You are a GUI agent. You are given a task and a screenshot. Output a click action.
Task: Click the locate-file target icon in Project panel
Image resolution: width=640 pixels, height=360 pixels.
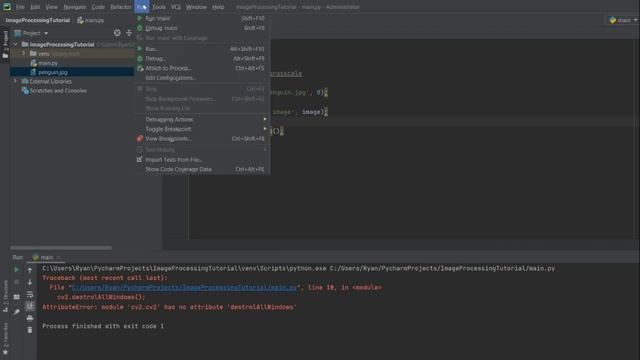117,33
